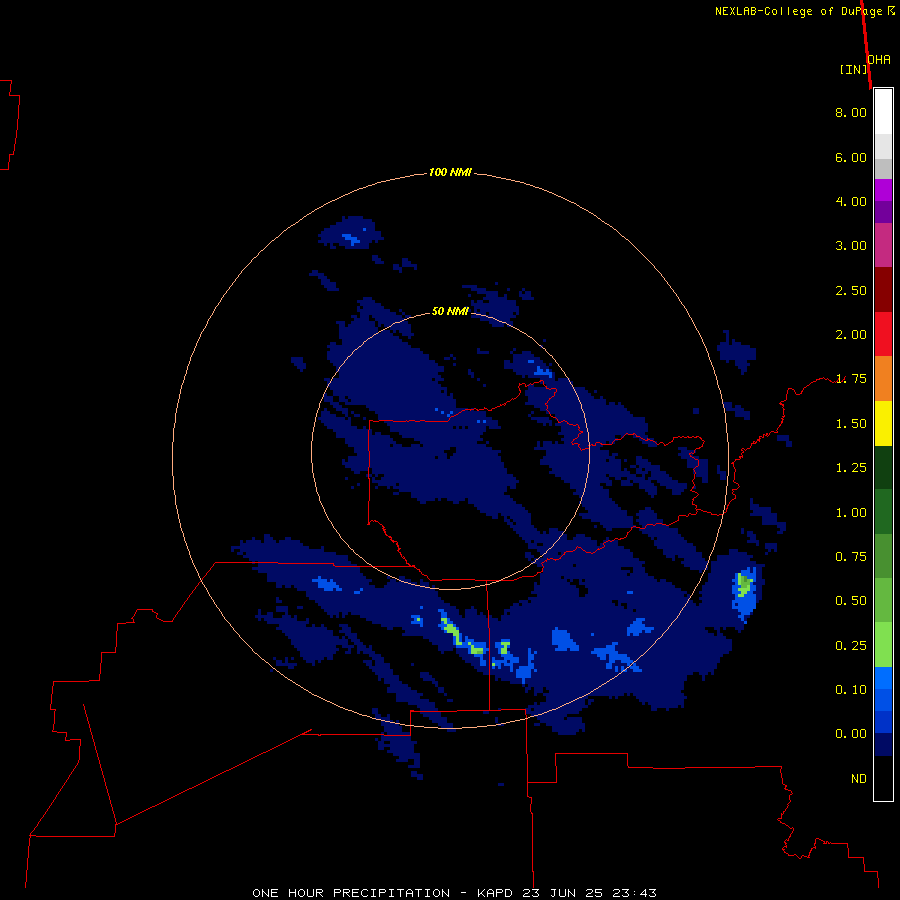Click the 2.00 legend value
This screenshot has width=900, height=900.
click(x=851, y=335)
